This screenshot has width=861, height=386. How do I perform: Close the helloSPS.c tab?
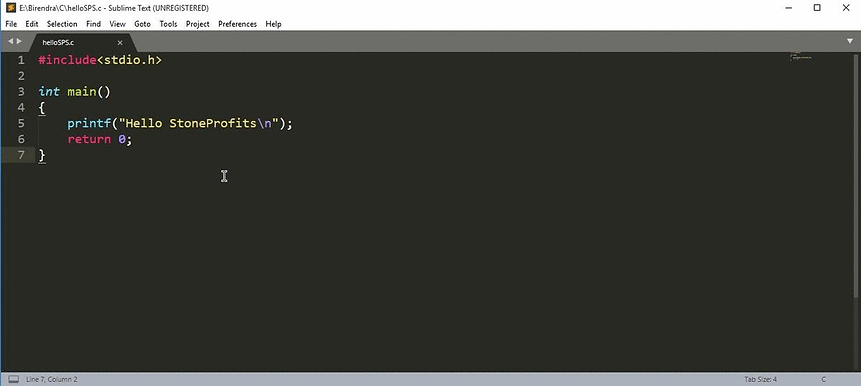pos(120,43)
